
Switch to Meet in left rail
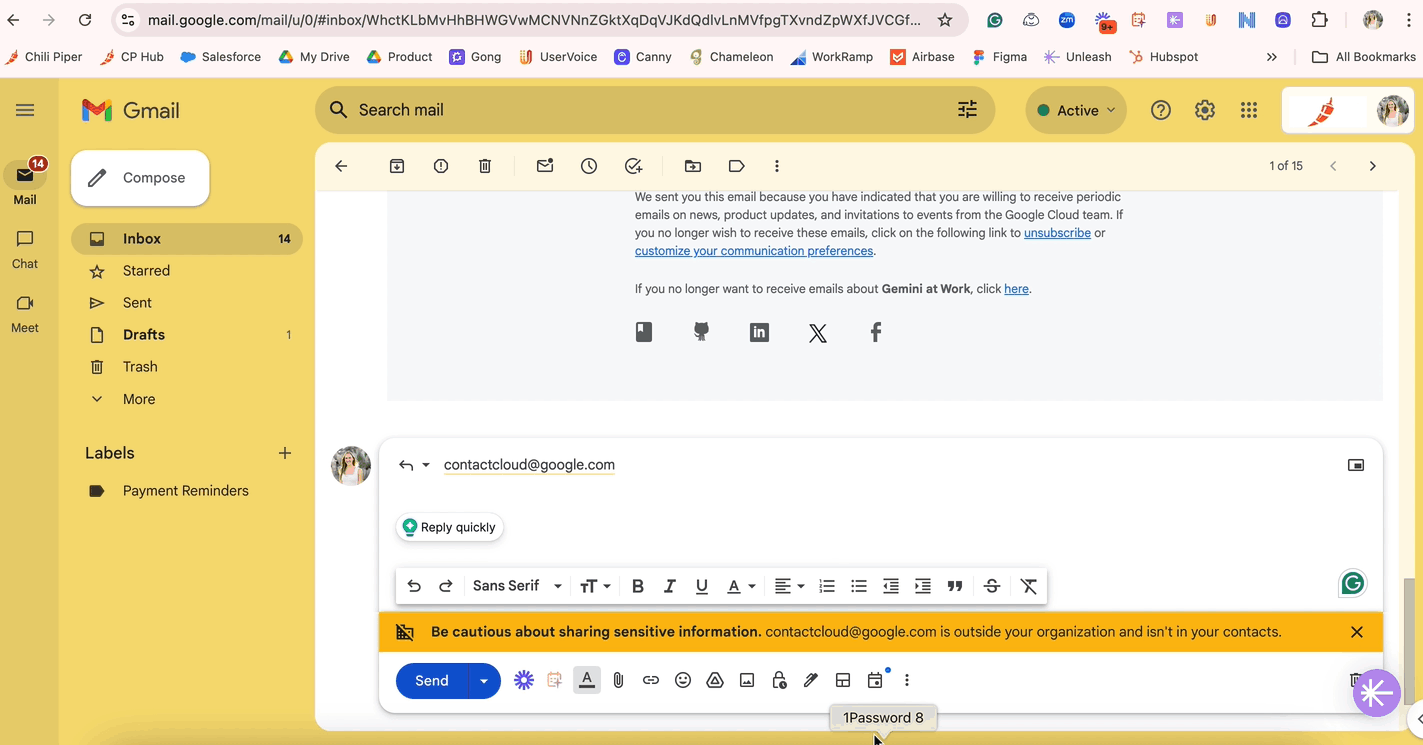click(25, 314)
